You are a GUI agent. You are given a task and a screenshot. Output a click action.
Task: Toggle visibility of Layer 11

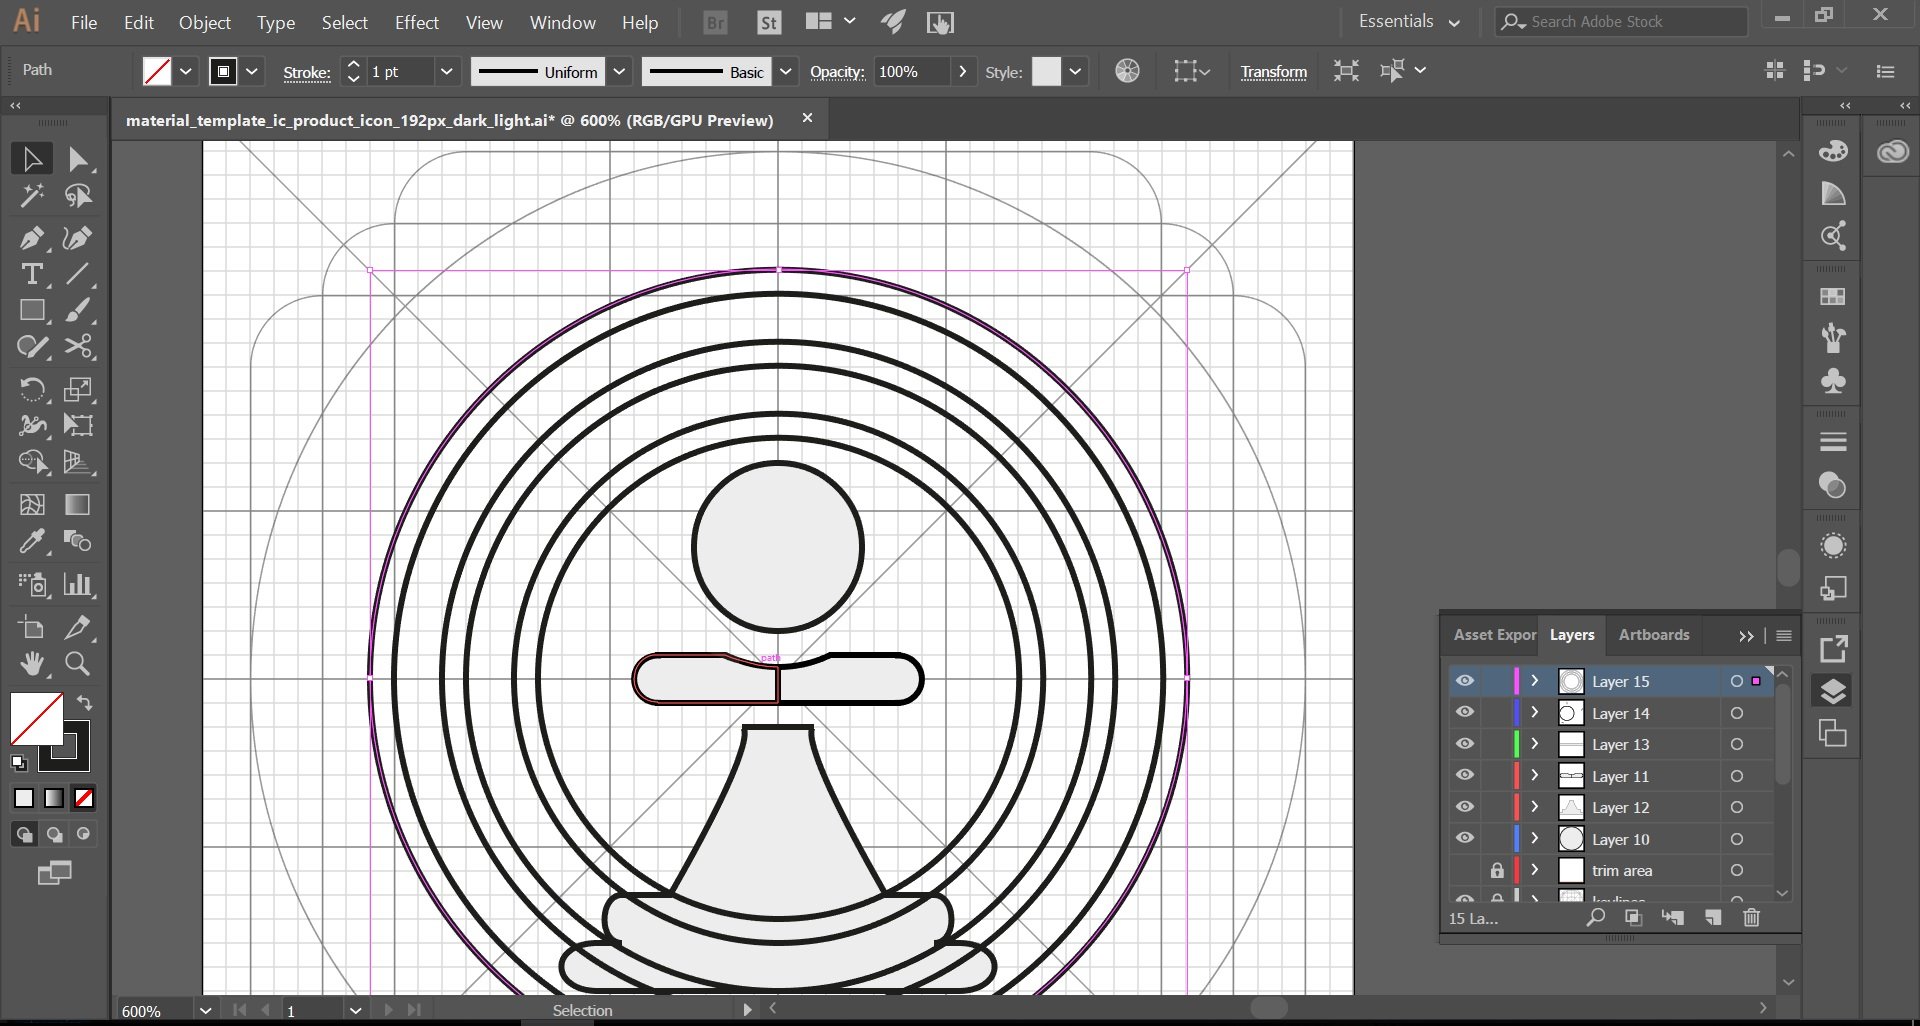(1465, 775)
